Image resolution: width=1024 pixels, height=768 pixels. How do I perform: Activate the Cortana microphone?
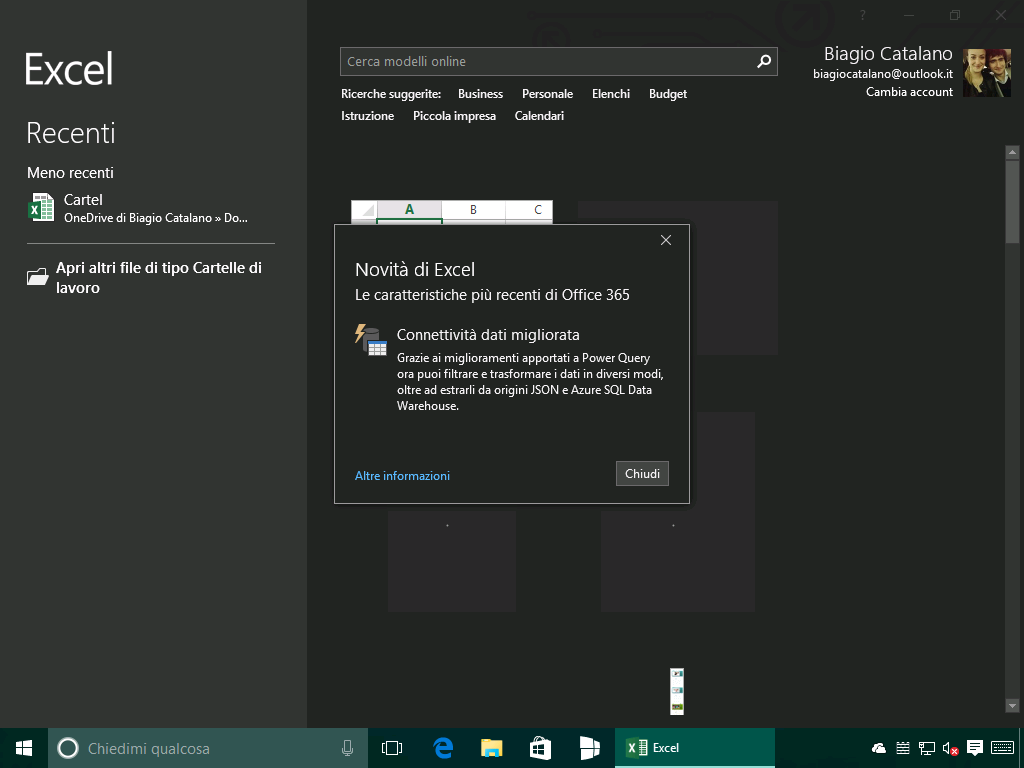347,748
